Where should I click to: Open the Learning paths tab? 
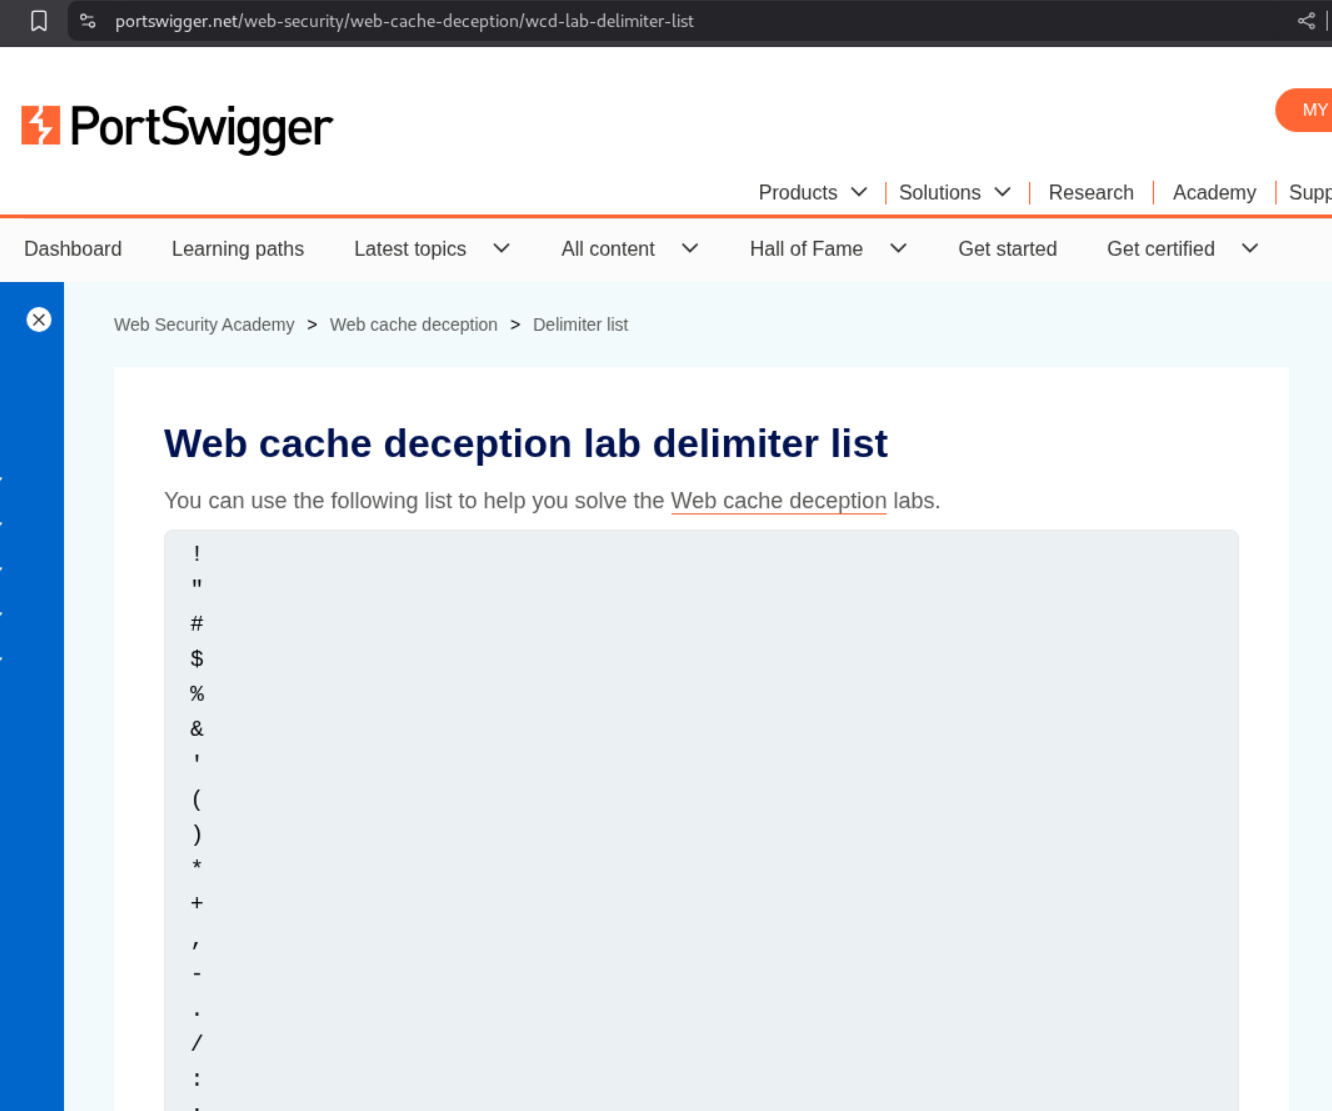238,249
